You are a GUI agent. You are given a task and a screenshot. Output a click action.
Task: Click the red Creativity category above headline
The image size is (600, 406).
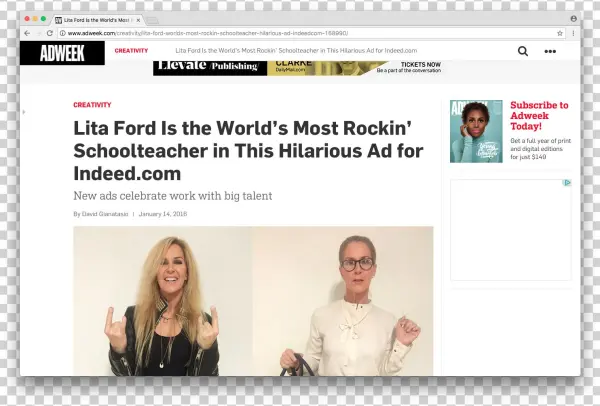click(x=92, y=105)
